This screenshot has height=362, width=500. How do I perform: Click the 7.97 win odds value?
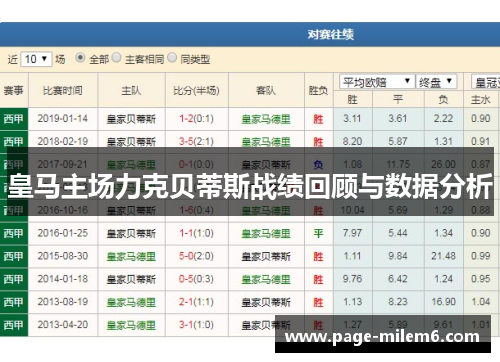(x=352, y=233)
